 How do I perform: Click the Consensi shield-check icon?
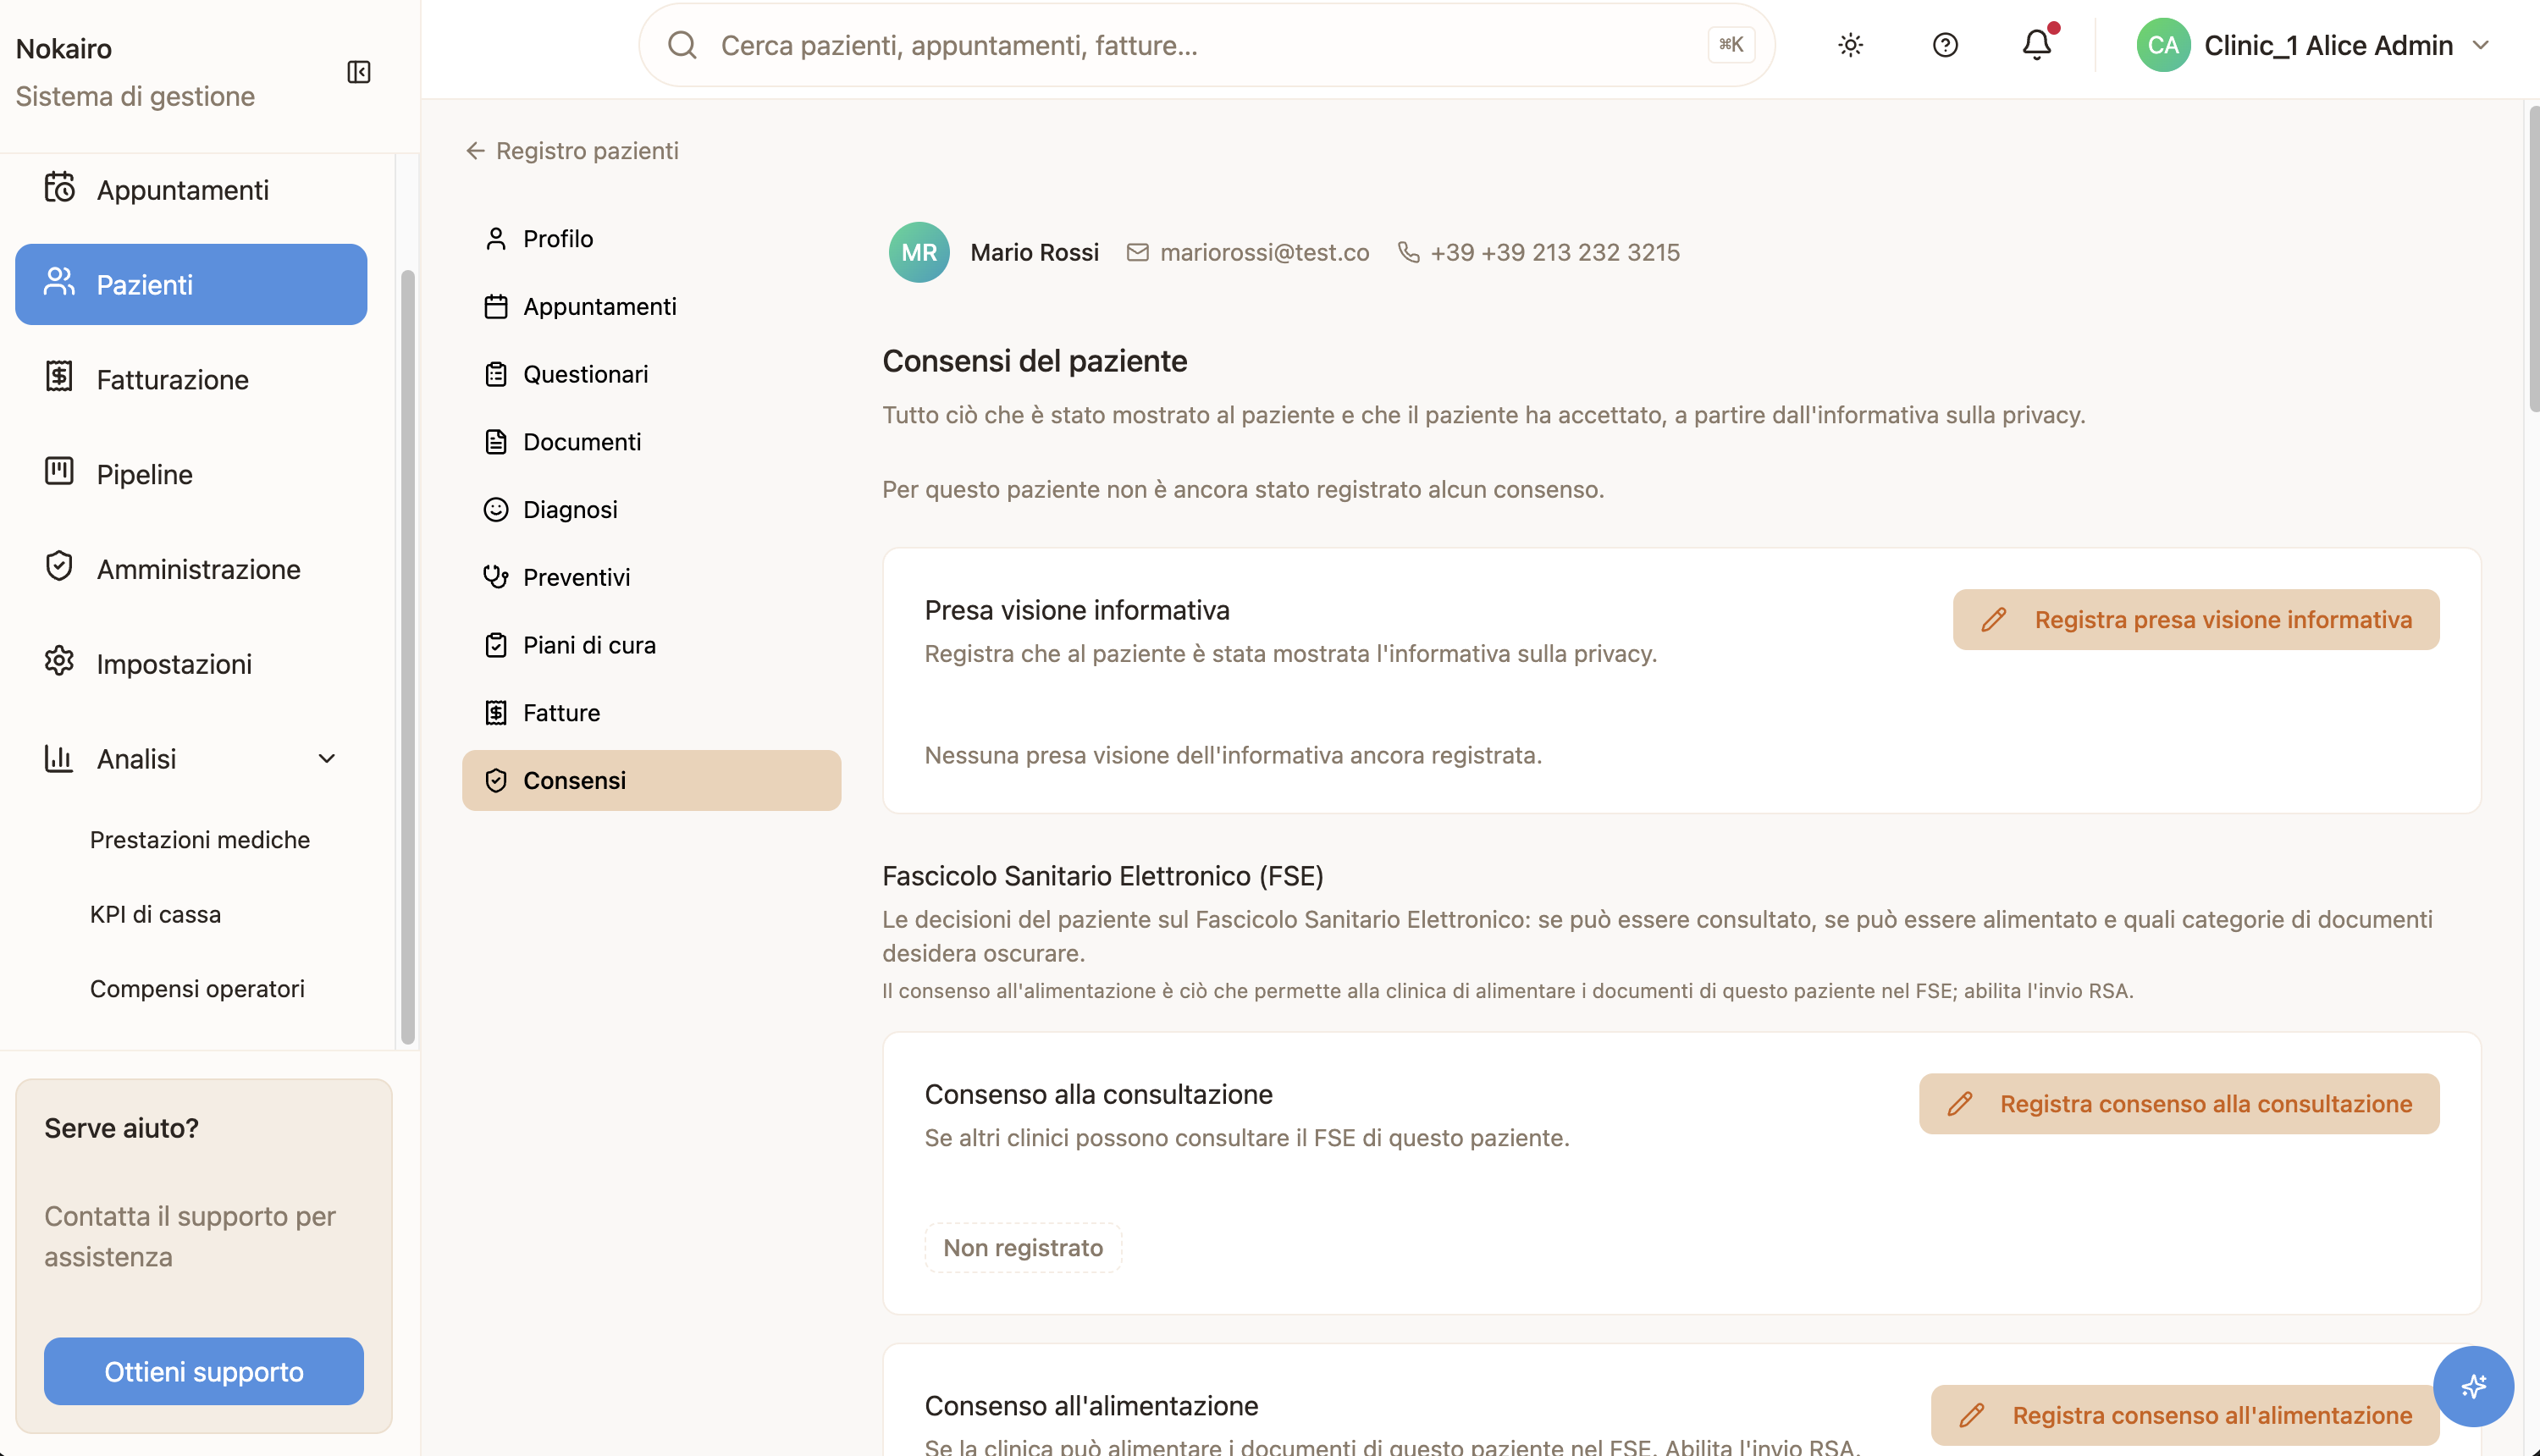[496, 780]
